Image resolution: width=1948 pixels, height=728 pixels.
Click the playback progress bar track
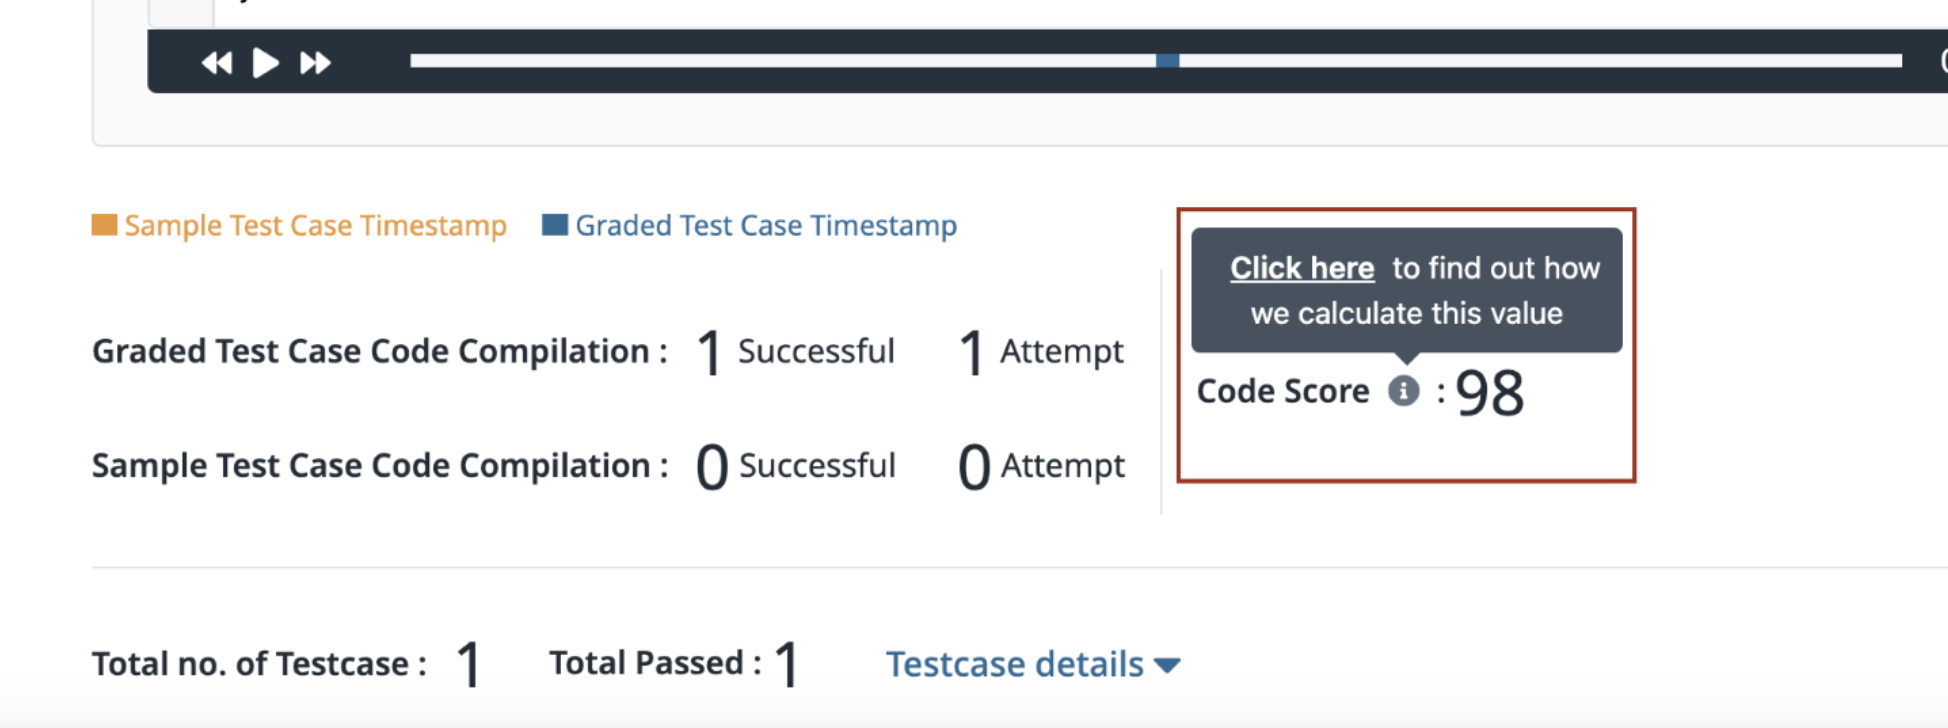[x=1156, y=61]
